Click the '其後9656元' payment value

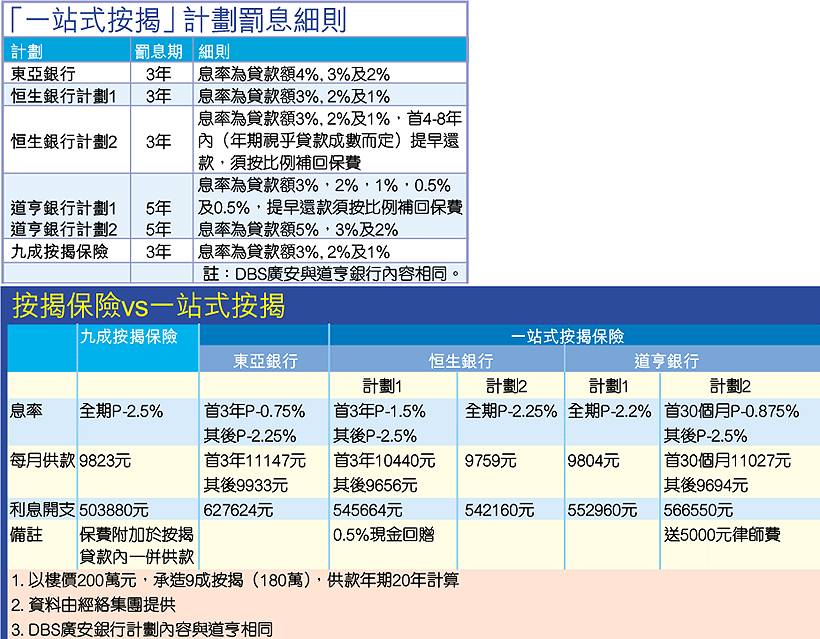[375, 485]
